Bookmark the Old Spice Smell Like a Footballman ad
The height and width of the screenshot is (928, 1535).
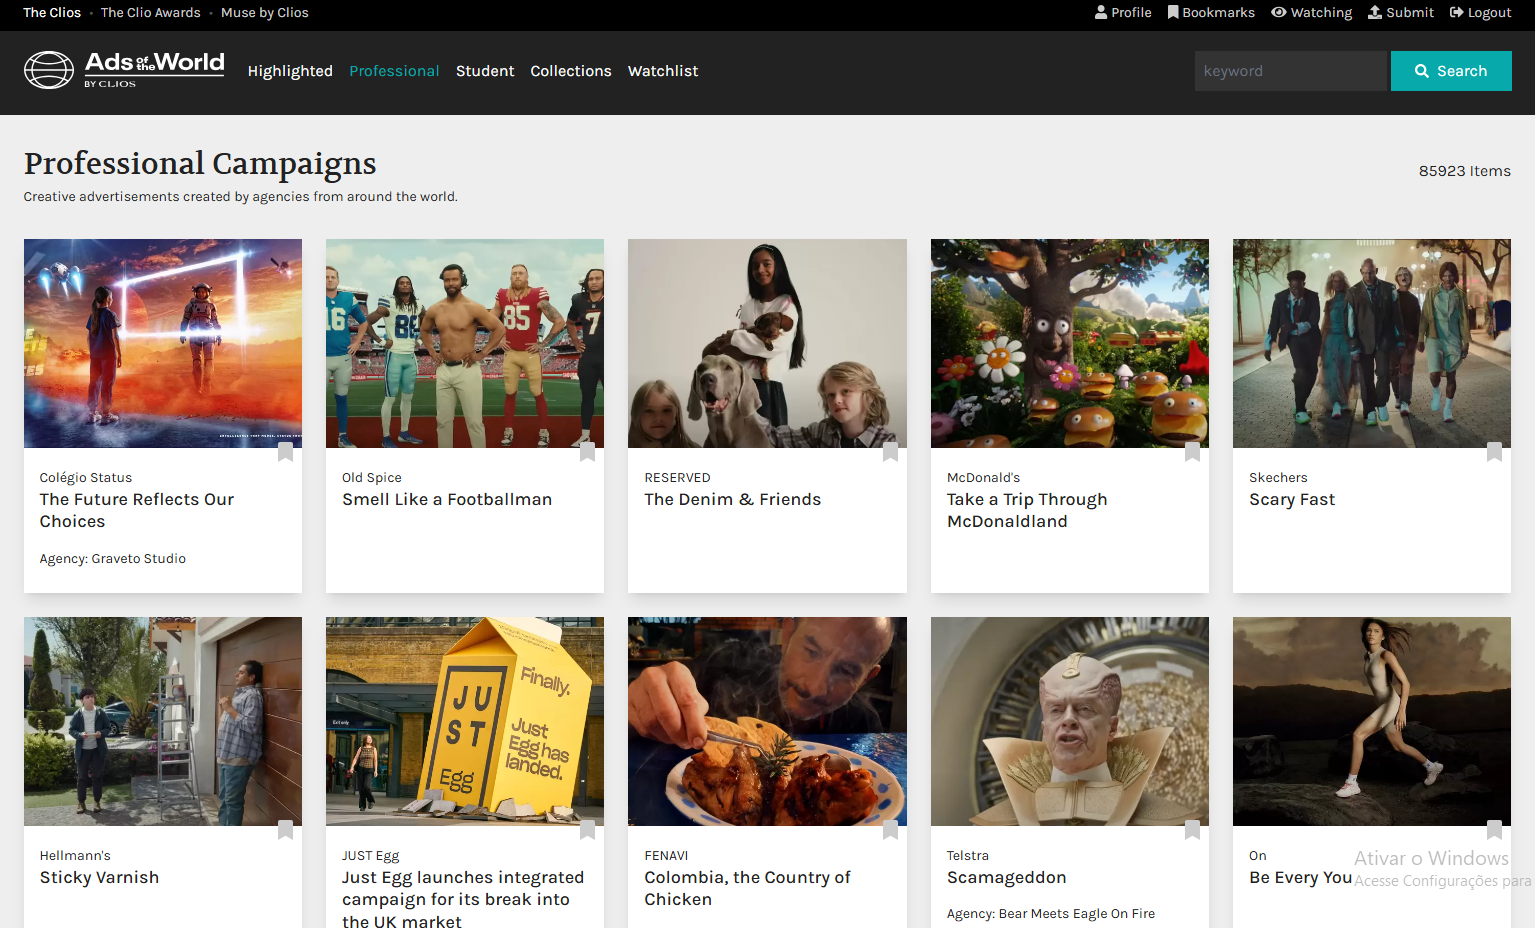coord(588,452)
